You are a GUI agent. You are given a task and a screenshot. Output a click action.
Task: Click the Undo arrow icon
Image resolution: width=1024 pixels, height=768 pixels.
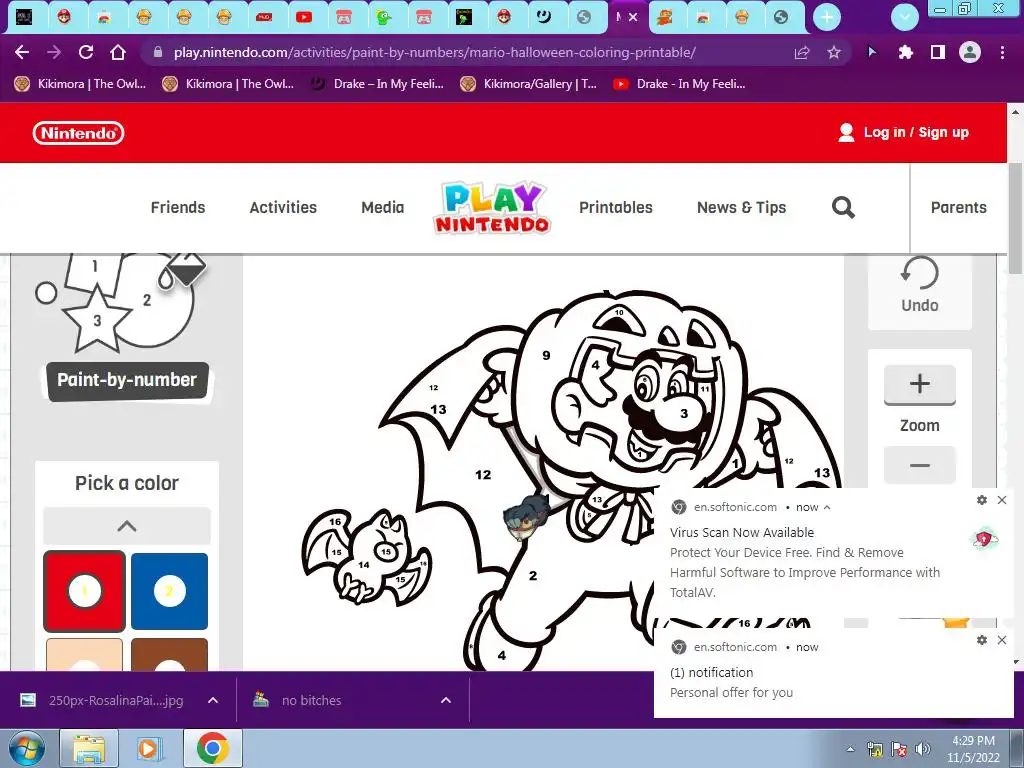[920, 272]
